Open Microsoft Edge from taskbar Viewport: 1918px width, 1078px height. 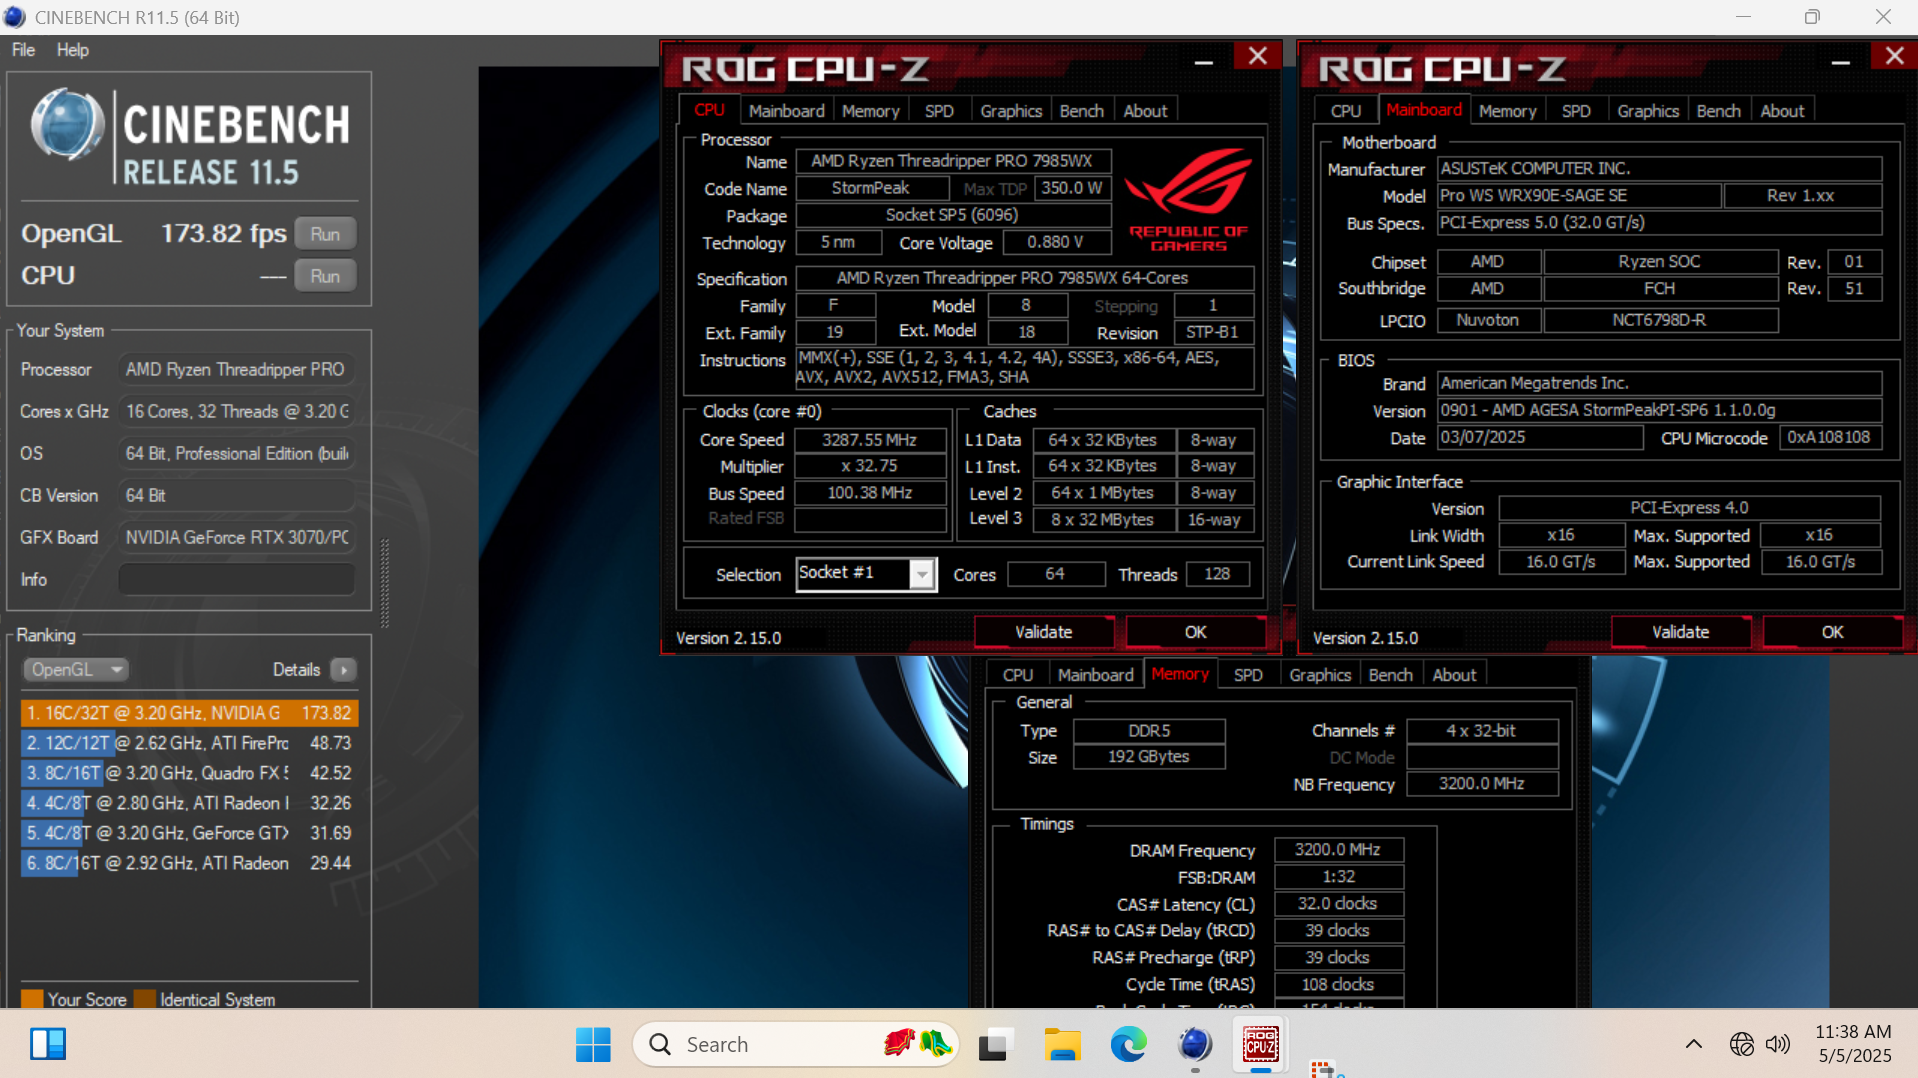1128,1045
